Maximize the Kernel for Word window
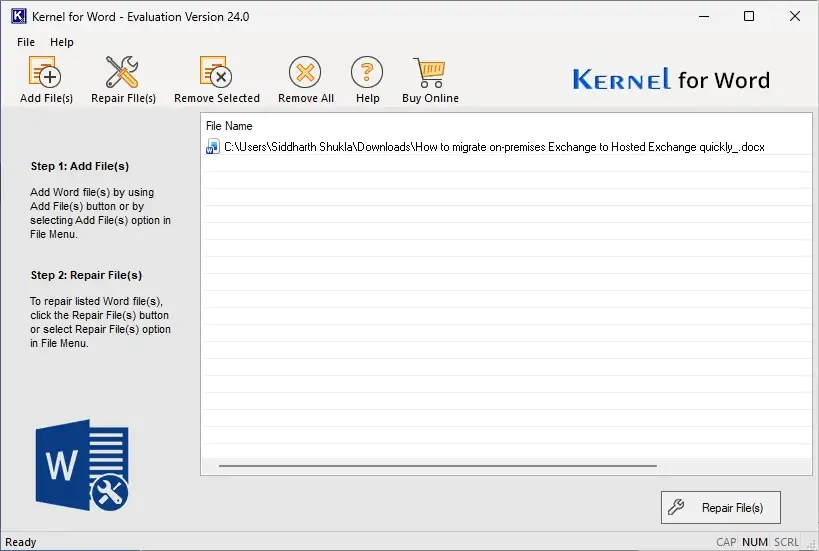This screenshot has width=819, height=551. point(749,16)
